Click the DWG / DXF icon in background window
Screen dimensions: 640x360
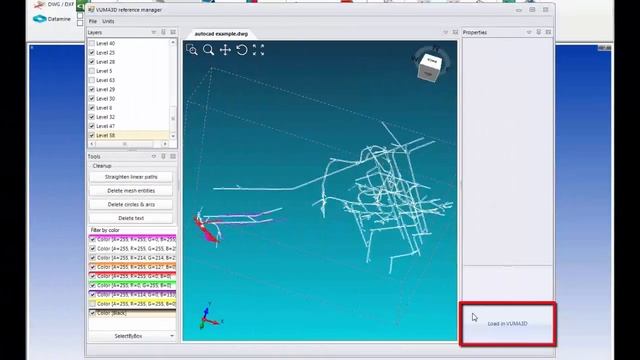point(39,4)
